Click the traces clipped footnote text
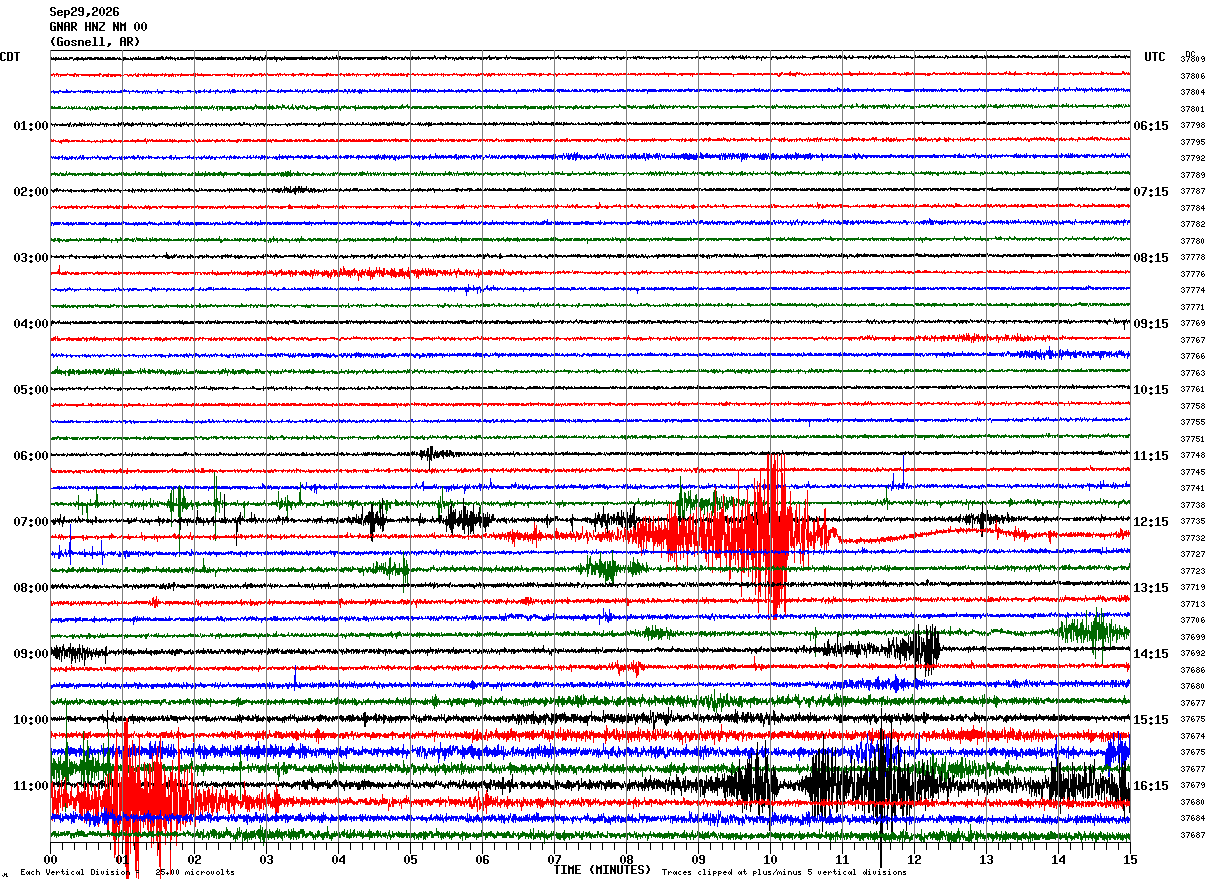 tap(784, 873)
